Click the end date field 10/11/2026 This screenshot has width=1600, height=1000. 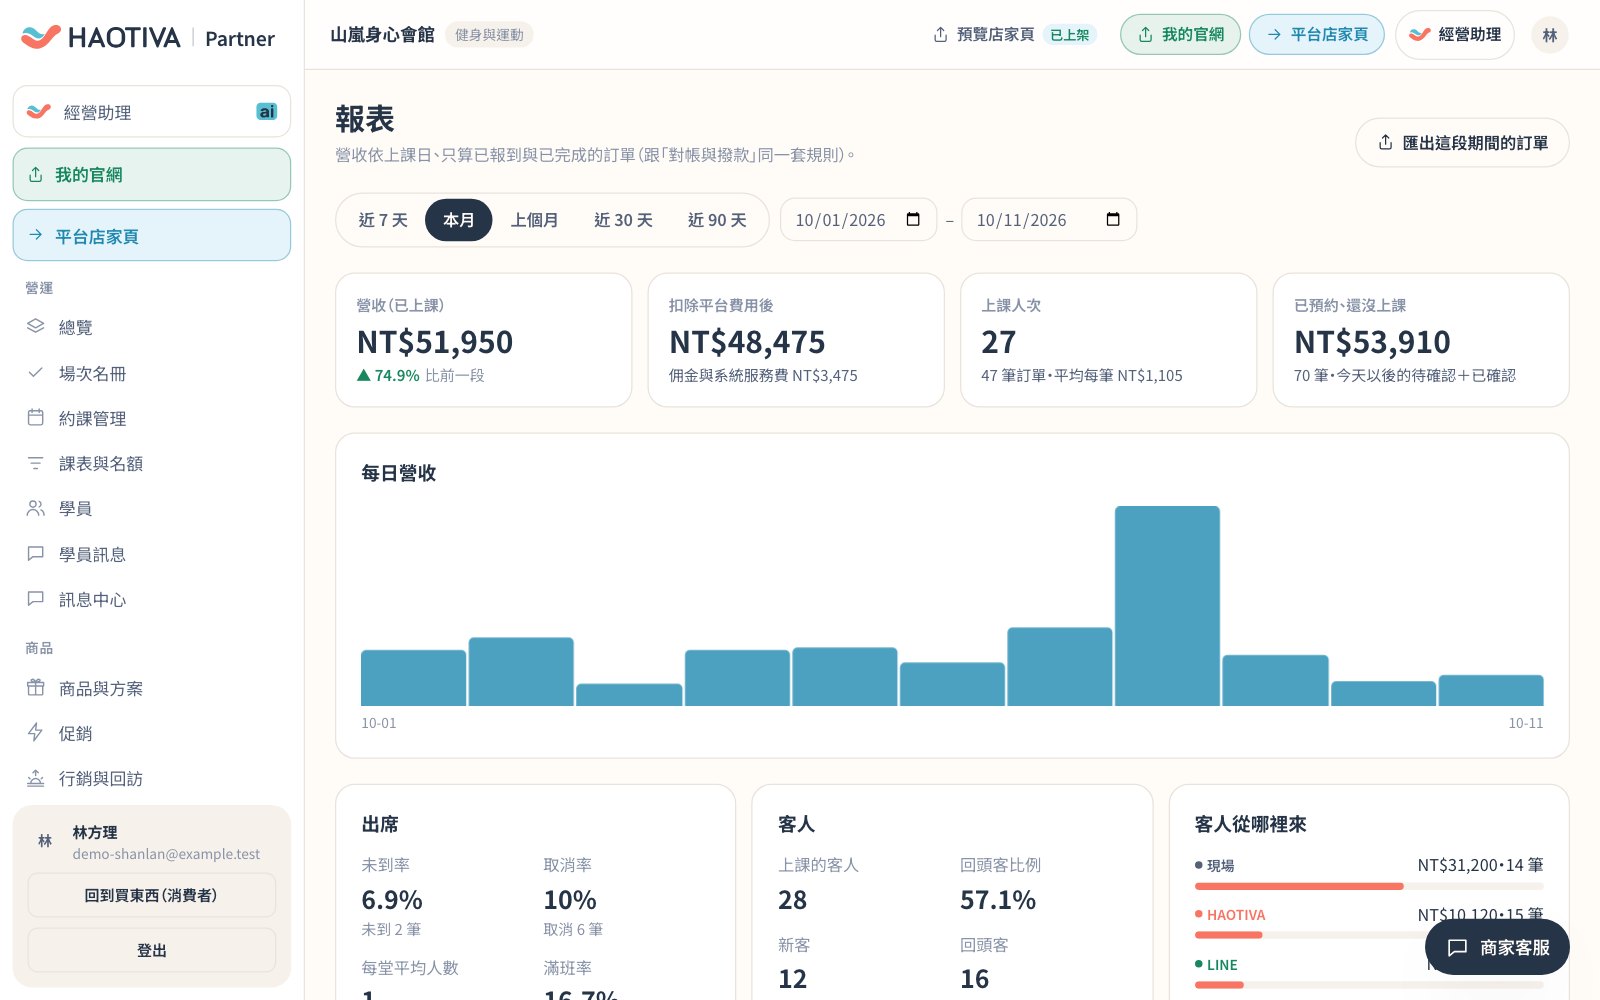1049,220
